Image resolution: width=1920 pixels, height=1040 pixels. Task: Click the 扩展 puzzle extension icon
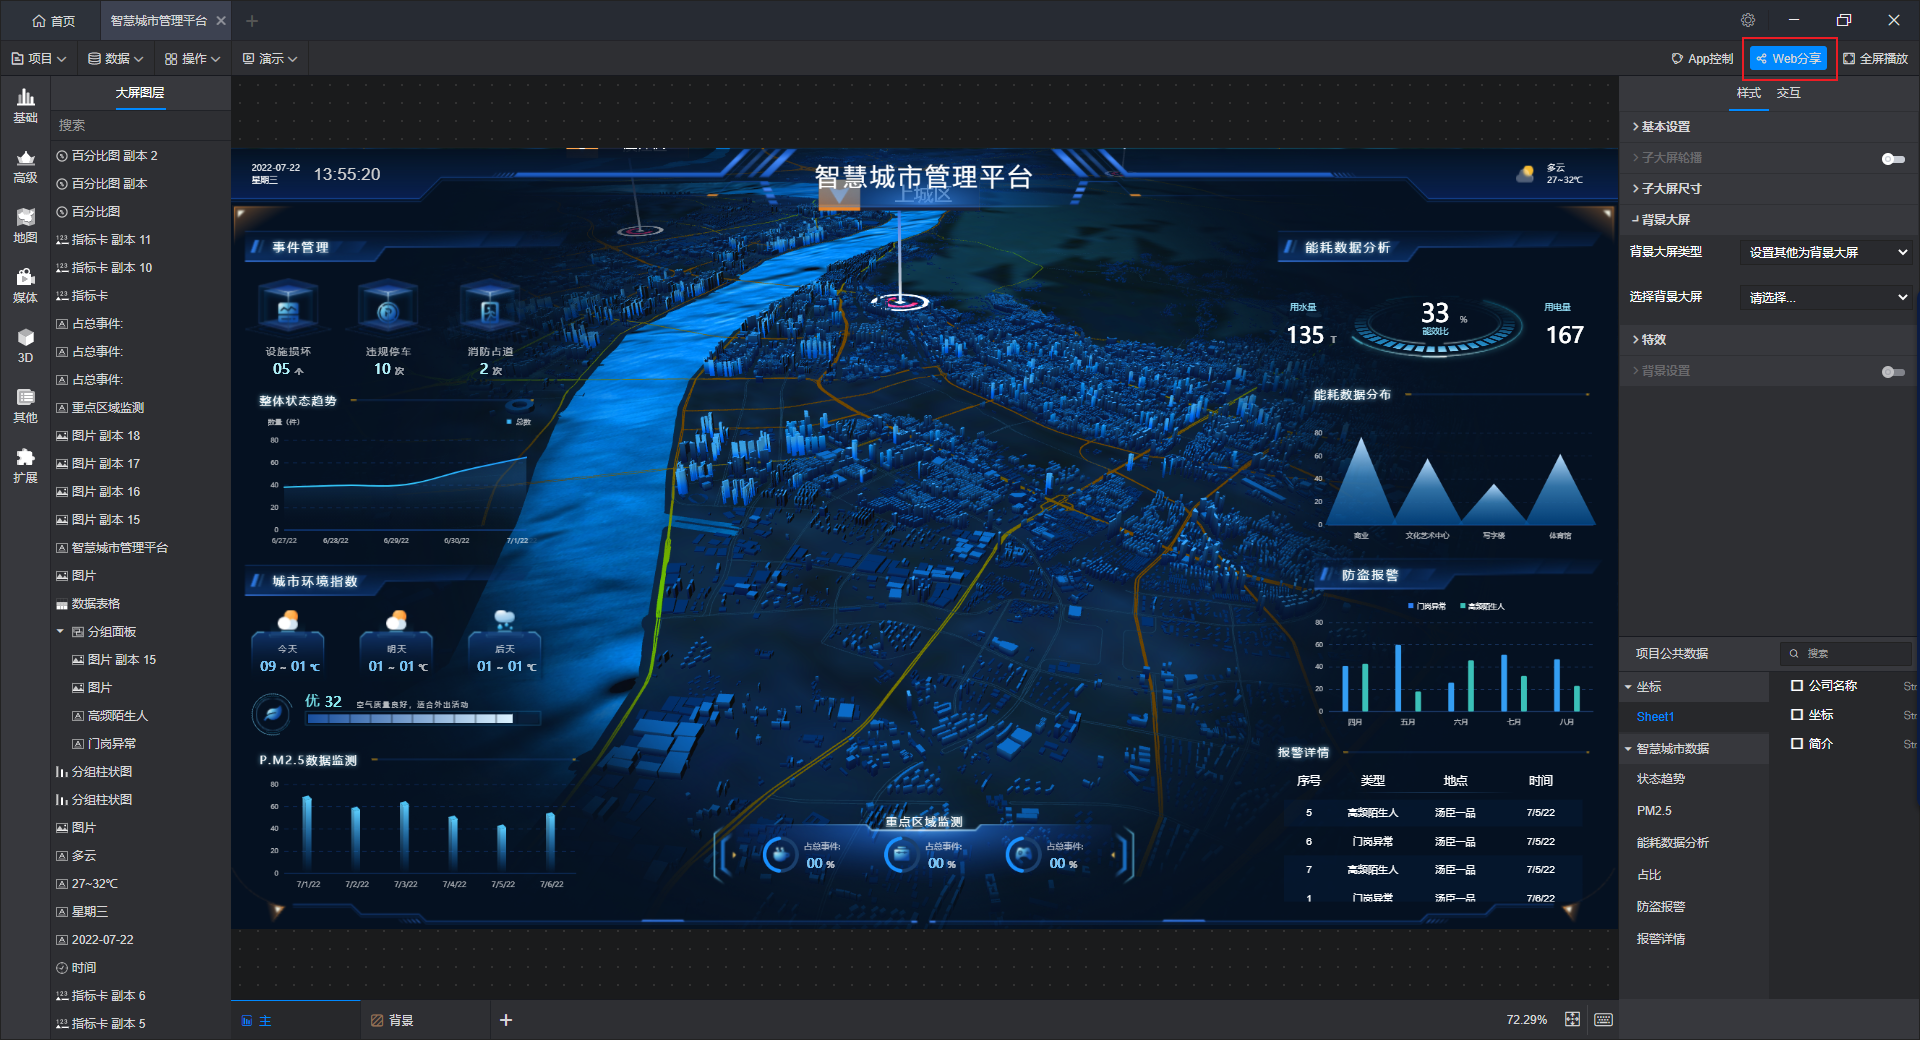25,465
